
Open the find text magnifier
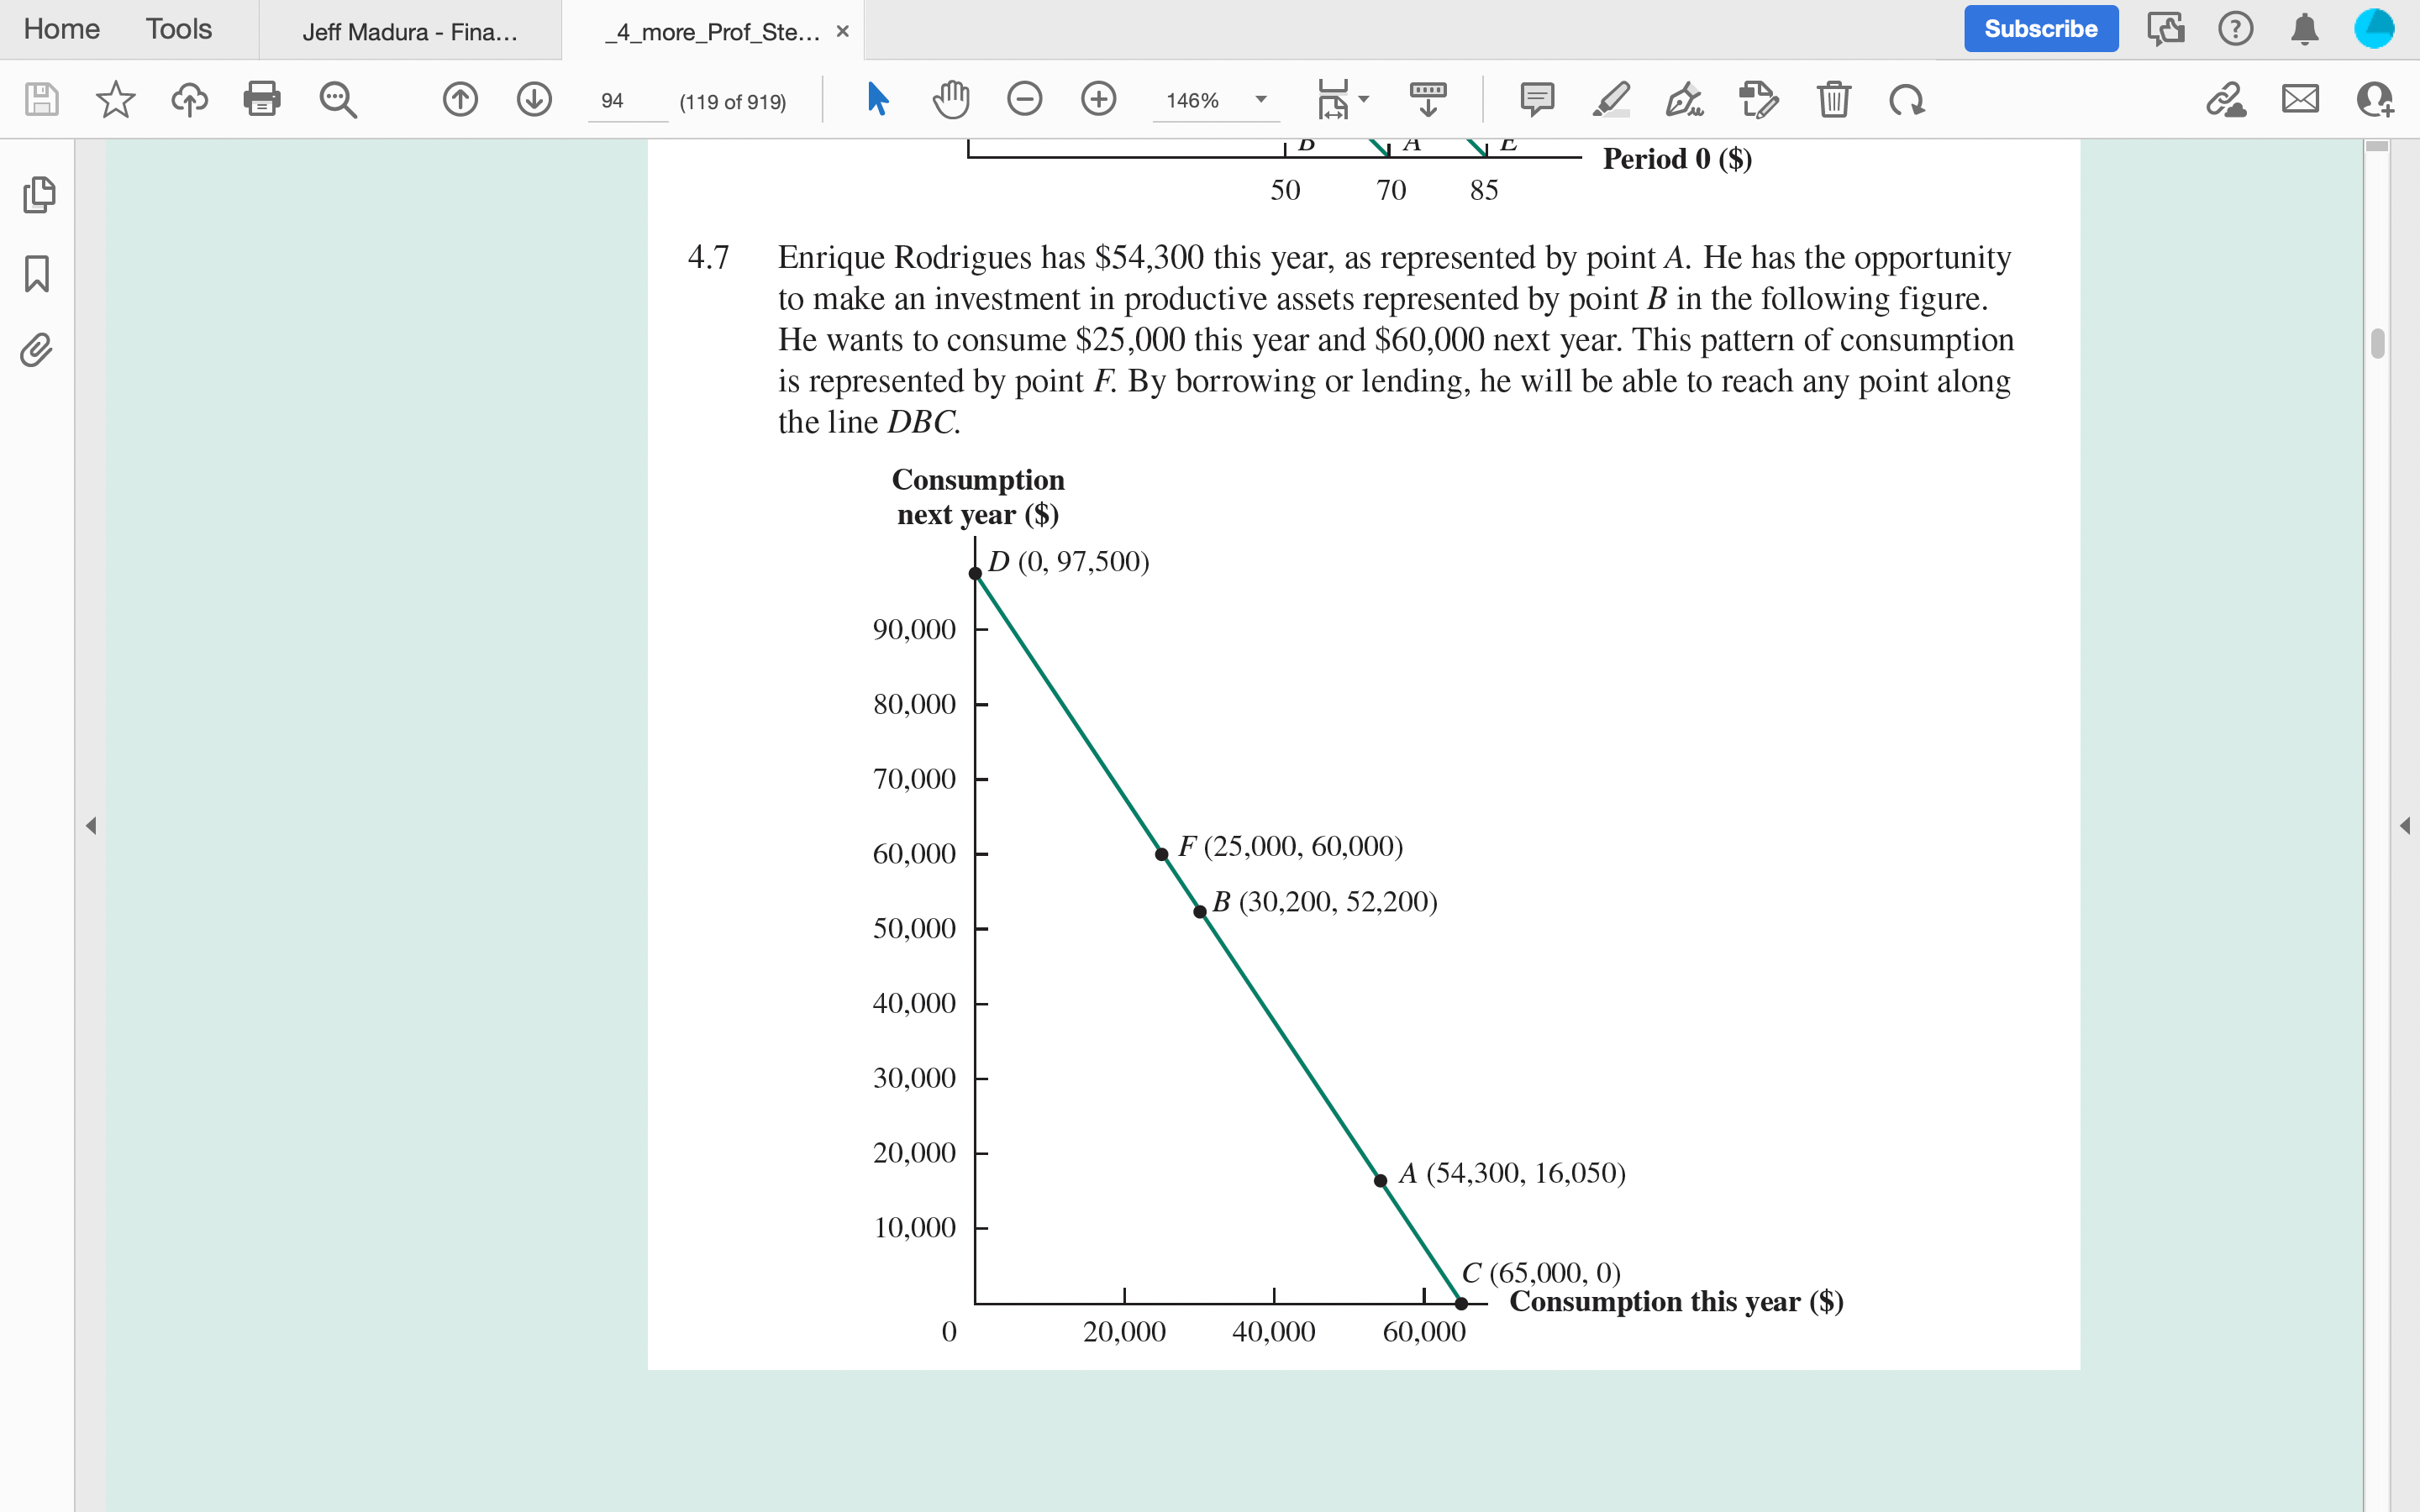click(x=338, y=99)
